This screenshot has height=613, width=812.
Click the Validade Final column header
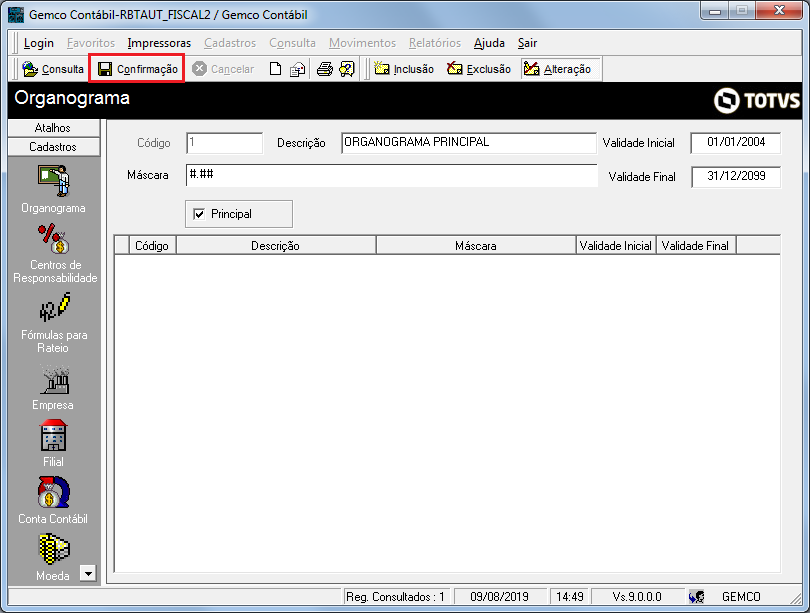click(696, 245)
